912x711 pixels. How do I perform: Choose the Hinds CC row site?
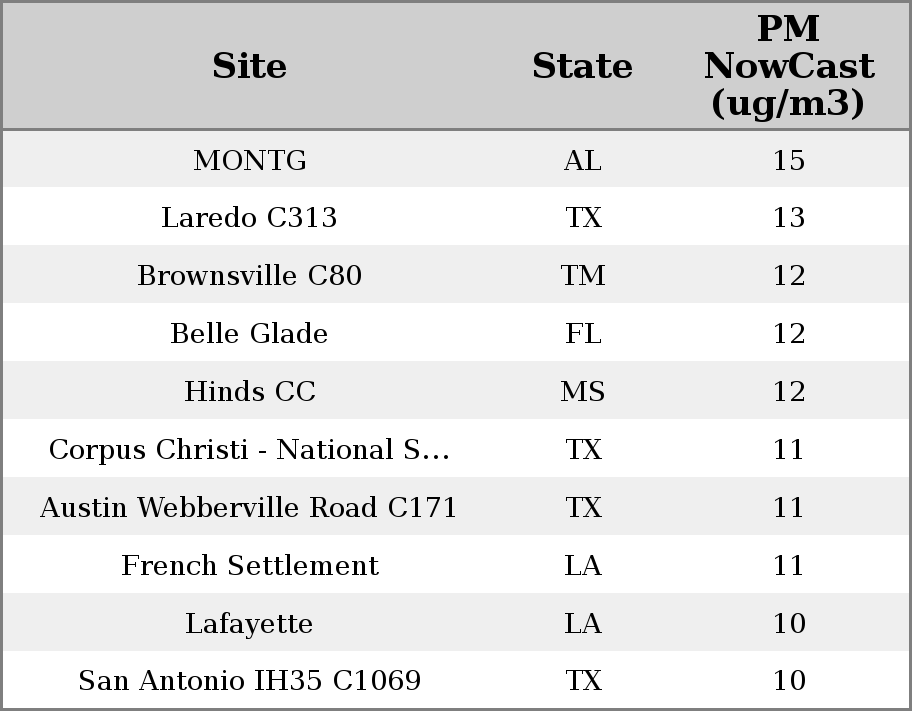click(x=249, y=392)
